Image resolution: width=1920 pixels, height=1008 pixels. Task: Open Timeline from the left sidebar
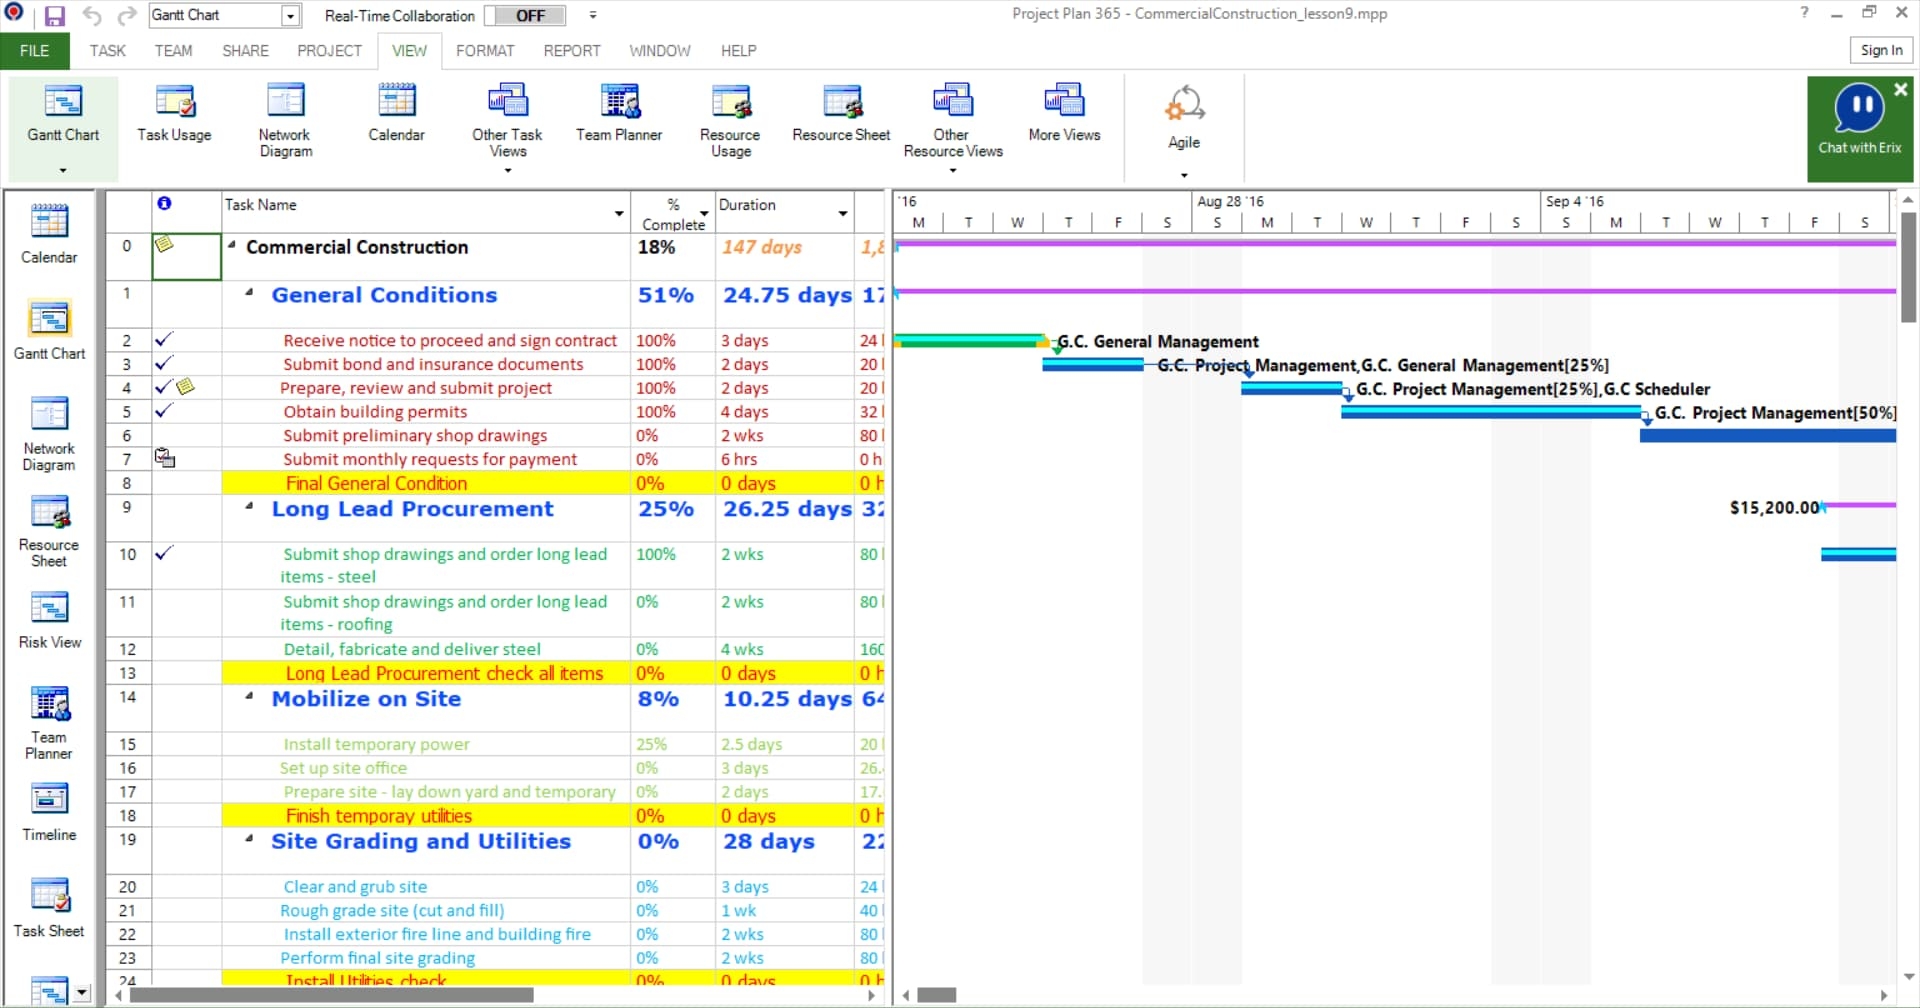pyautogui.click(x=49, y=812)
